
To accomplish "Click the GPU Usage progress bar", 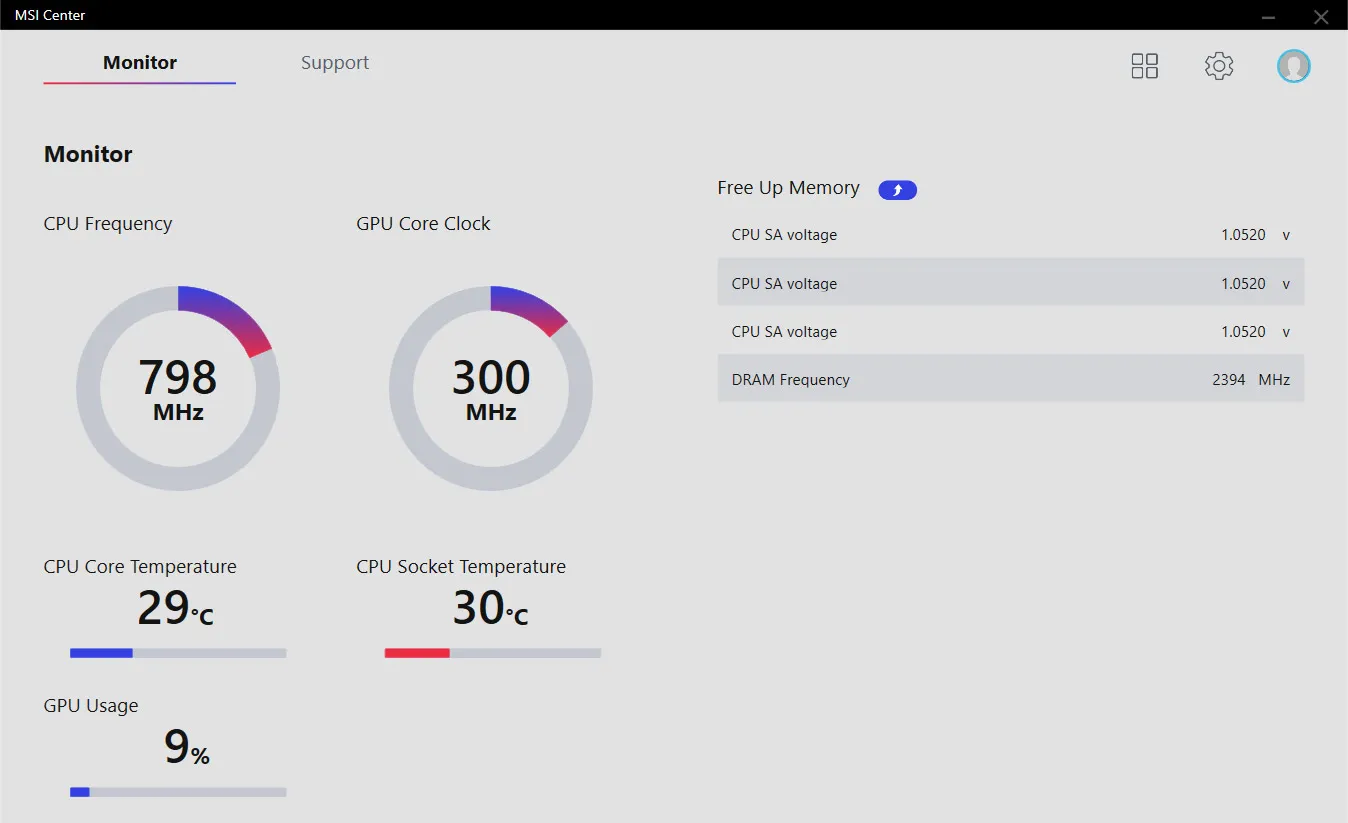I will (178, 792).
